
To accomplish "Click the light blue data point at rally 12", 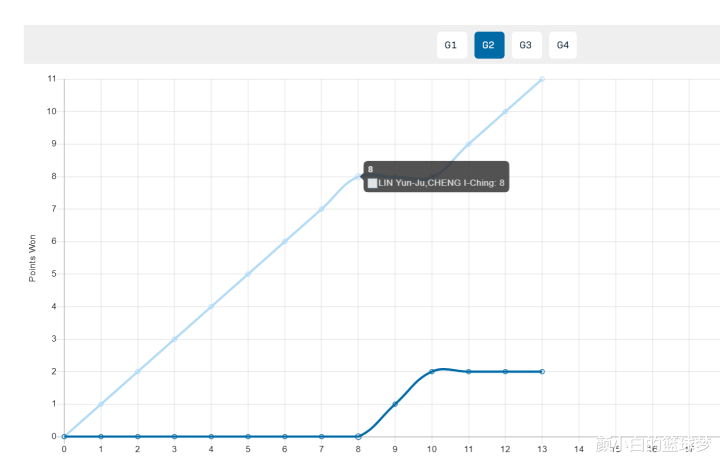I will click(505, 112).
